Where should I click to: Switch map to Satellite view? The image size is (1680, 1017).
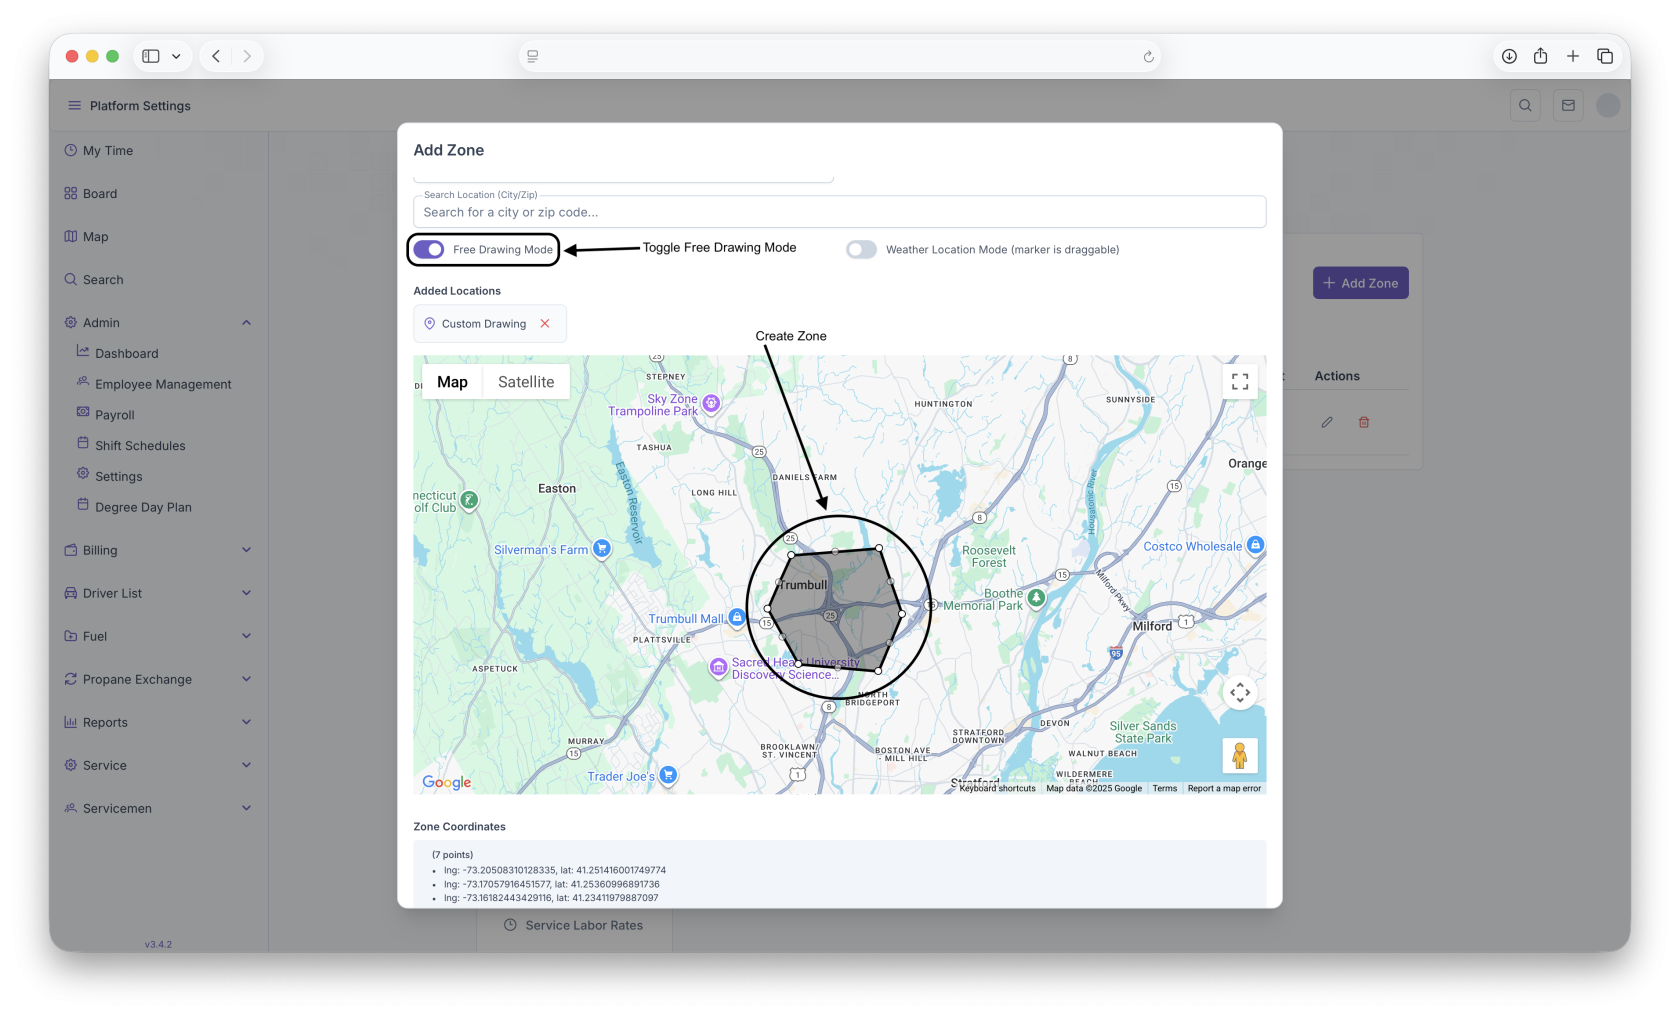point(526,382)
